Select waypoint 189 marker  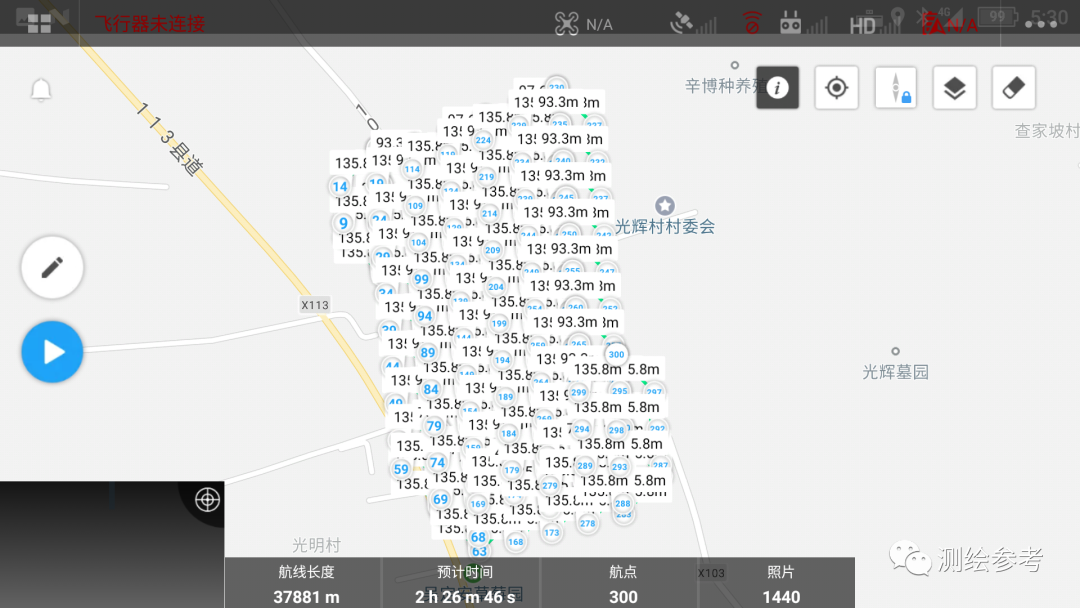click(506, 397)
